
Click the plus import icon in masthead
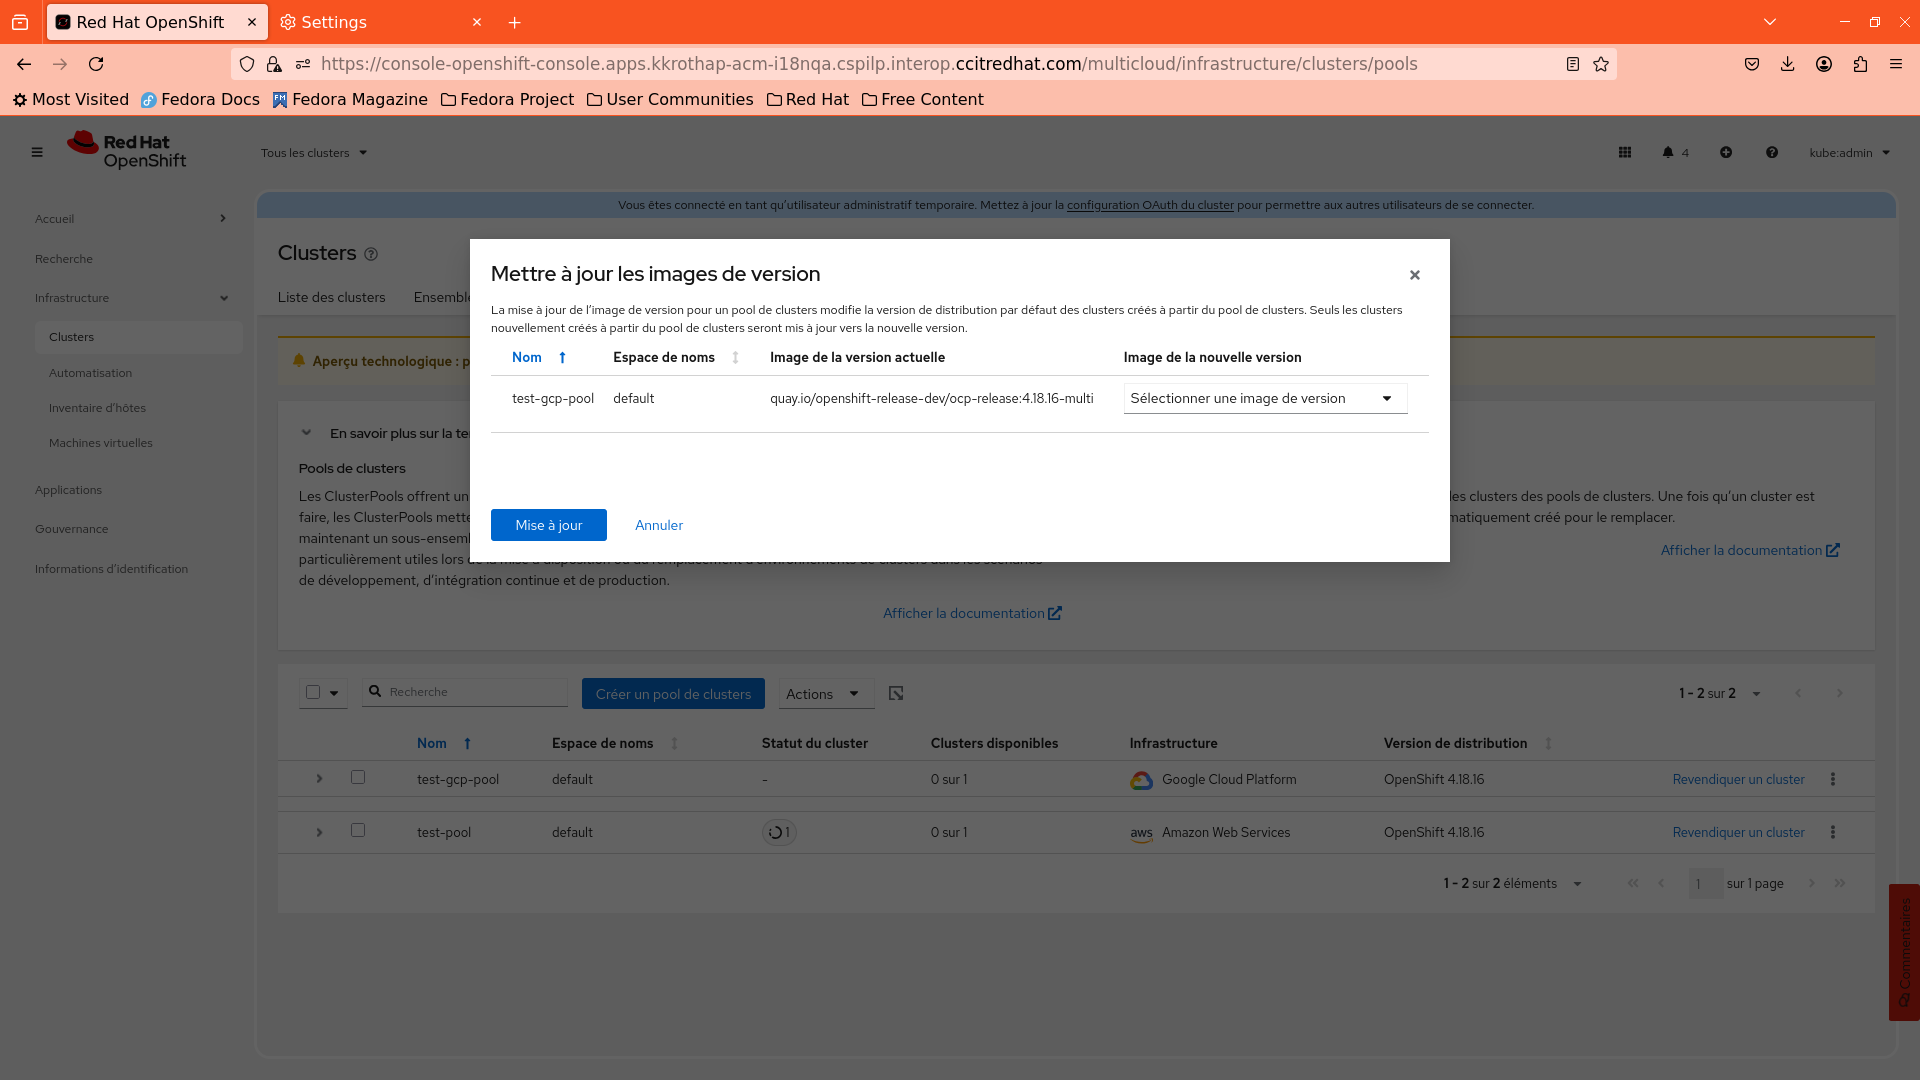1726,152
